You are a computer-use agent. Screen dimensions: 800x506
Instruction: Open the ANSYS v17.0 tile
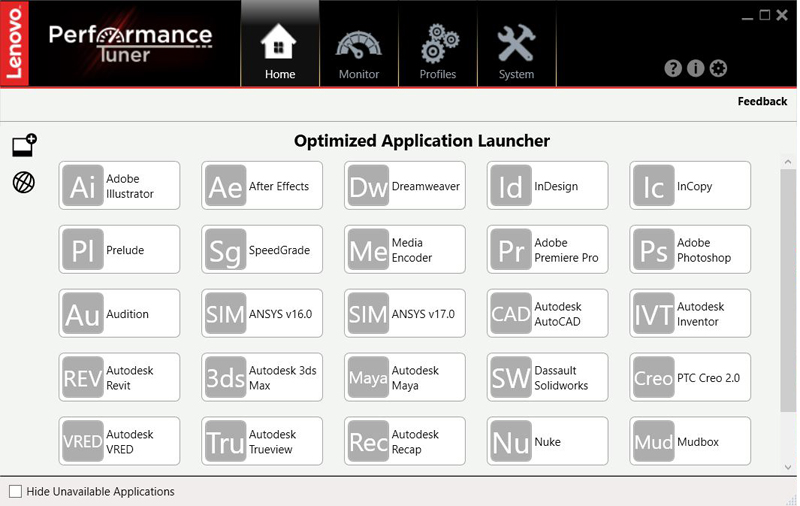[x=405, y=313]
